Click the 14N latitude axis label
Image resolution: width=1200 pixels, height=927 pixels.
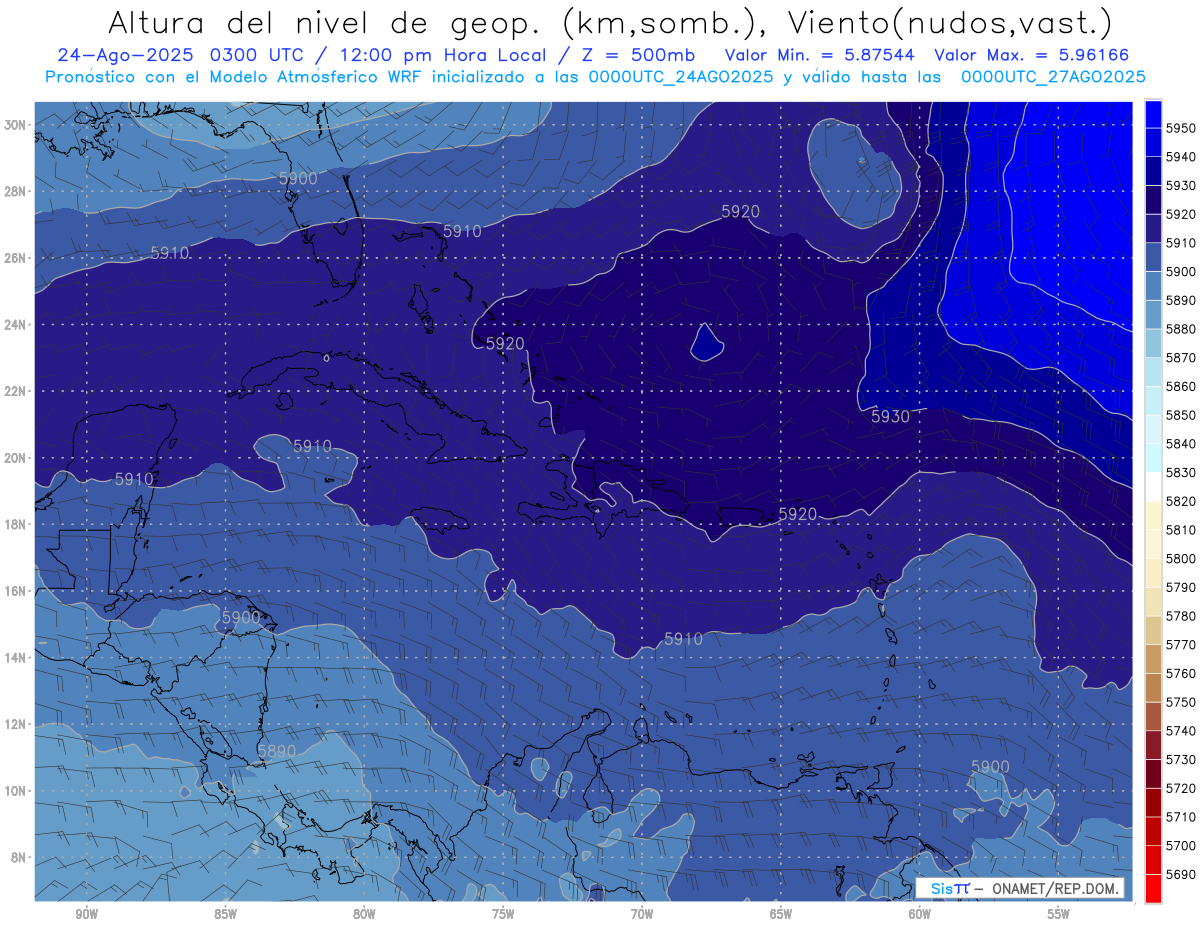pos(15,657)
